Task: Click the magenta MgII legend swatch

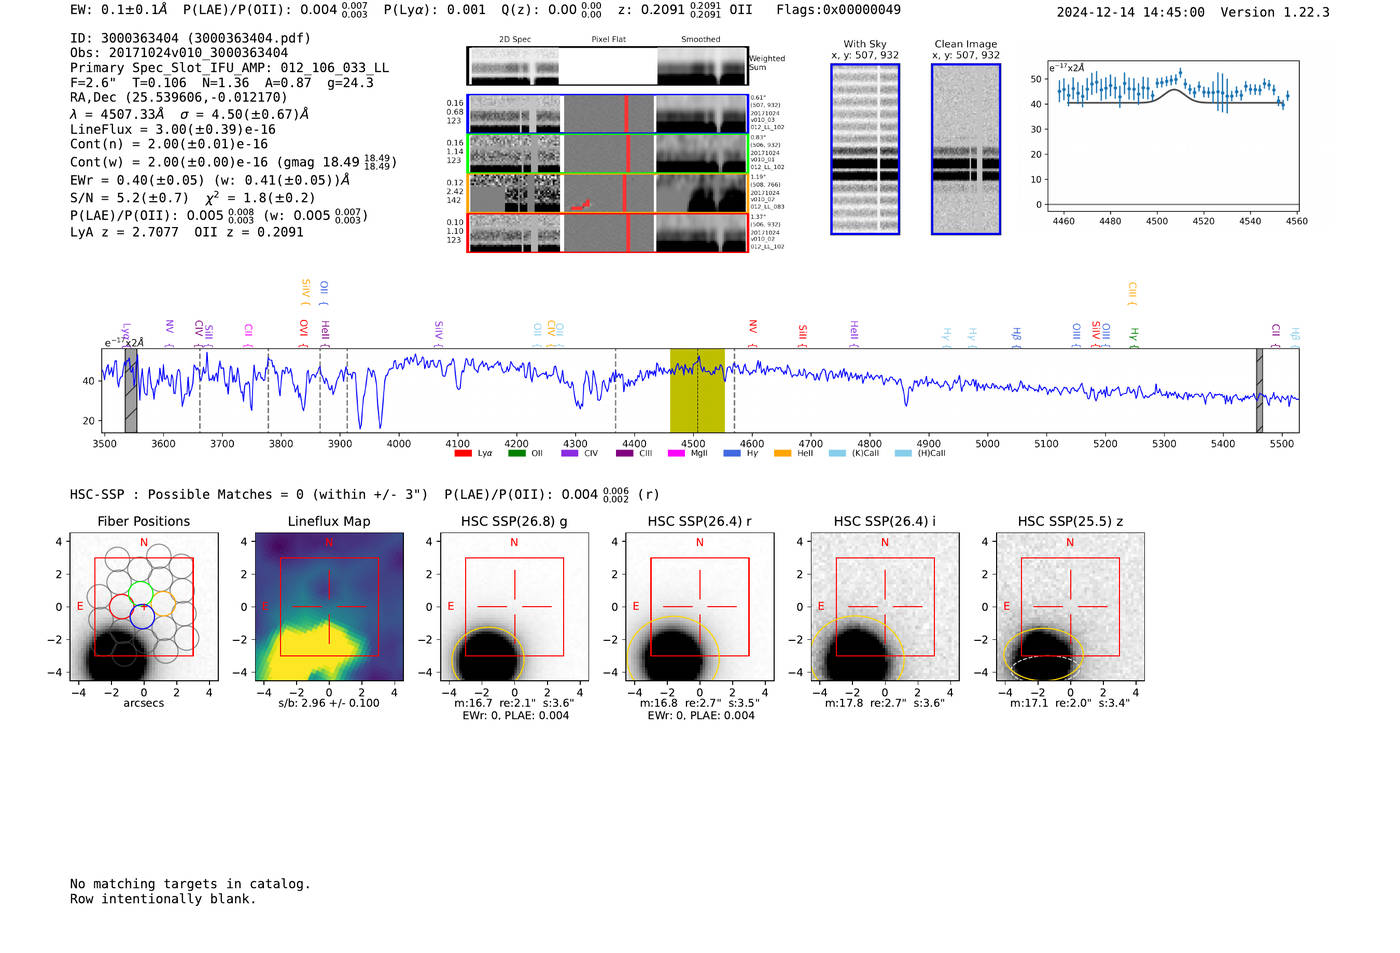Action: coord(676,454)
